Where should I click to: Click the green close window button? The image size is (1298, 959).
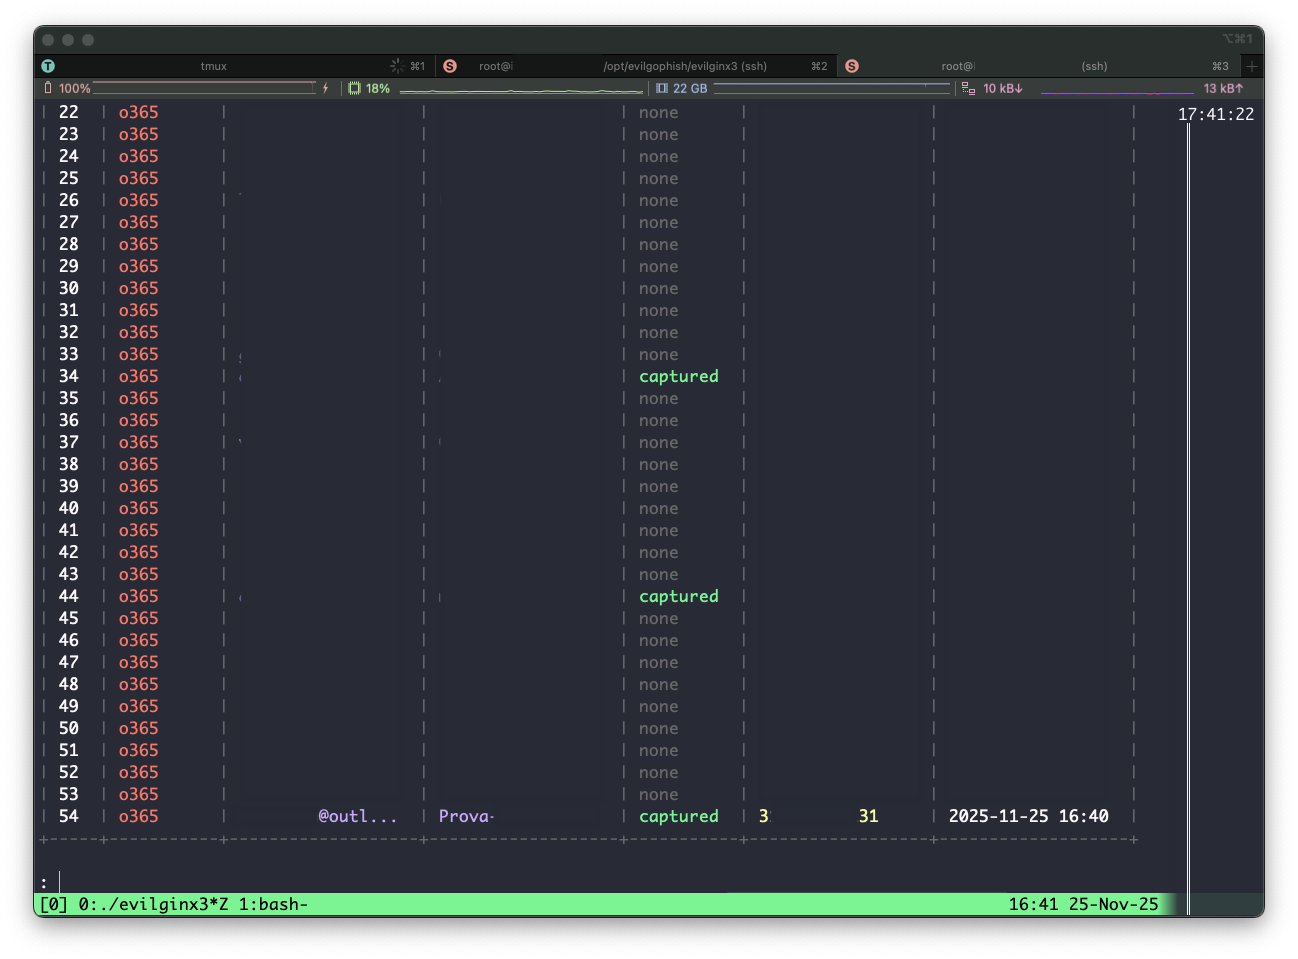[x=88, y=40]
